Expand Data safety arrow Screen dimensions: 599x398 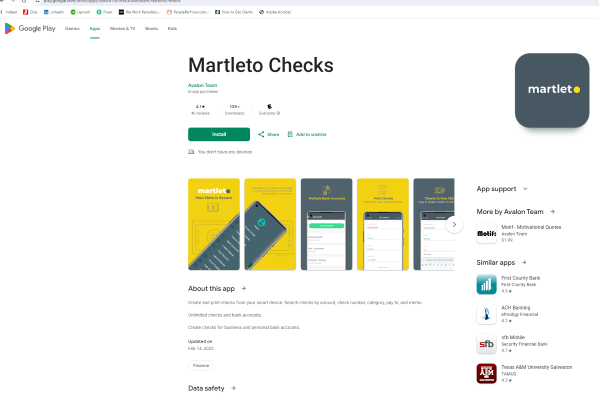click(x=233, y=388)
